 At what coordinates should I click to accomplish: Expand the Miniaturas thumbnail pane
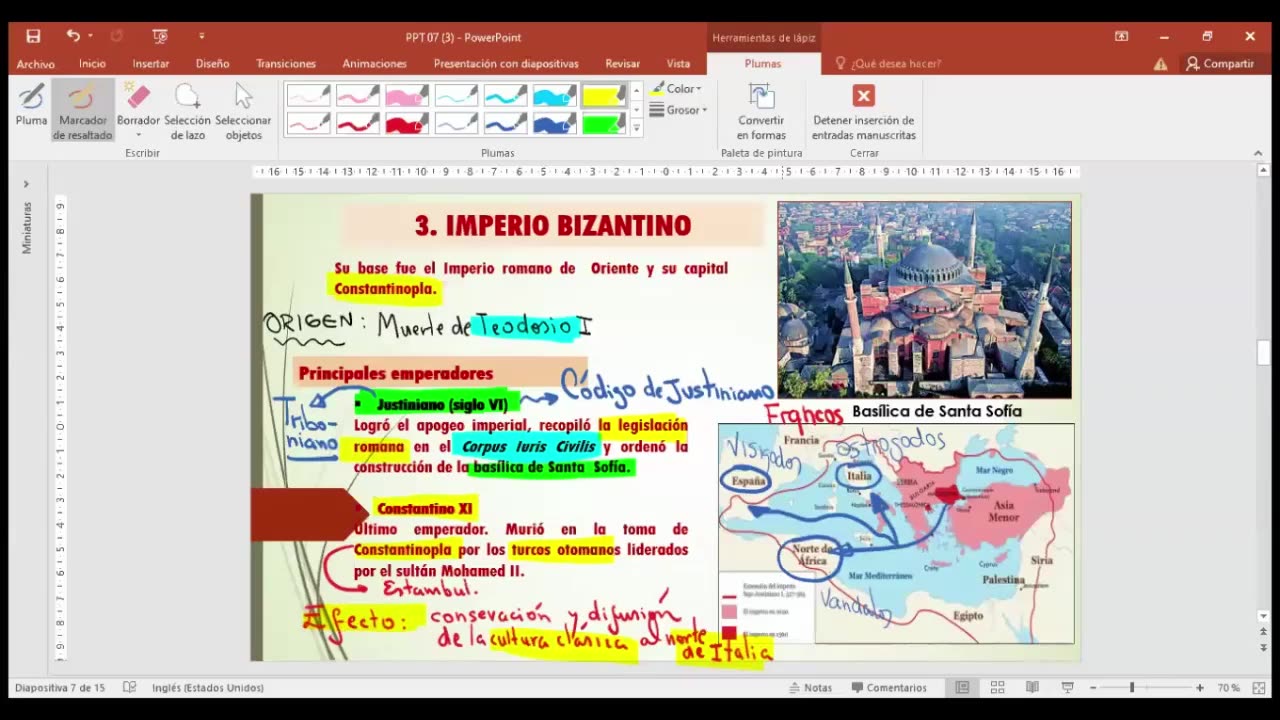tap(26, 184)
